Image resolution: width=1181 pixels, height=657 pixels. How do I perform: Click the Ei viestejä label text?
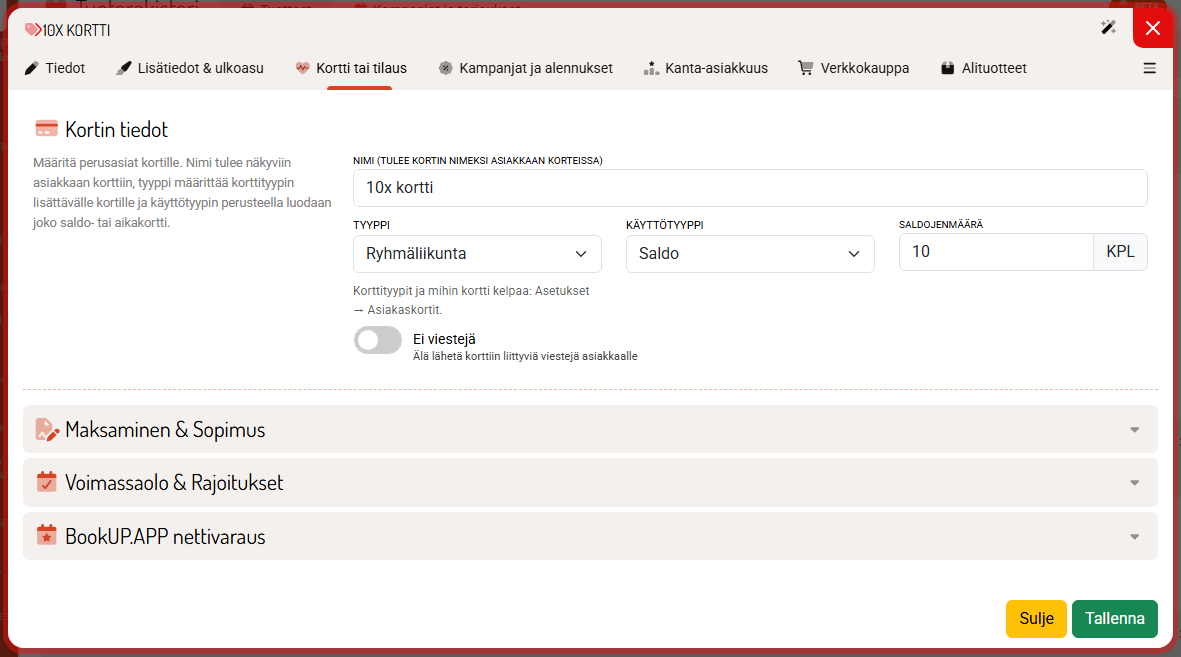click(x=444, y=339)
